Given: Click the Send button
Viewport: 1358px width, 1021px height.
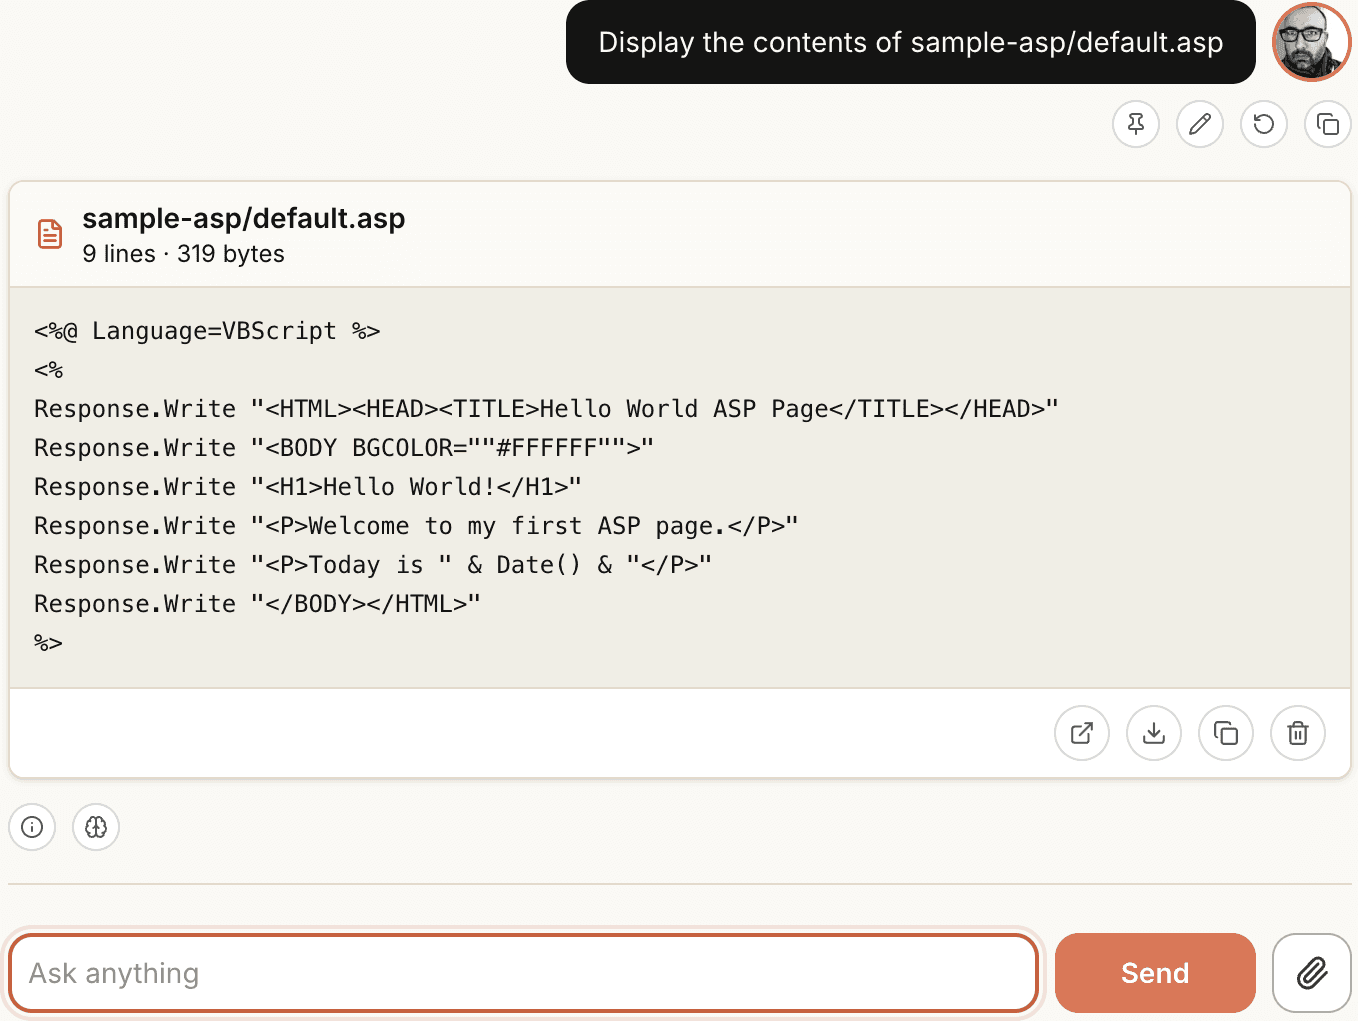Looking at the screenshot, I should (1155, 973).
